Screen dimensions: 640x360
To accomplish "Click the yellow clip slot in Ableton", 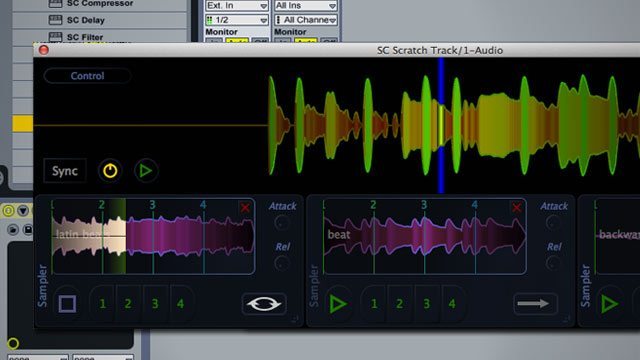I will coord(22,124).
